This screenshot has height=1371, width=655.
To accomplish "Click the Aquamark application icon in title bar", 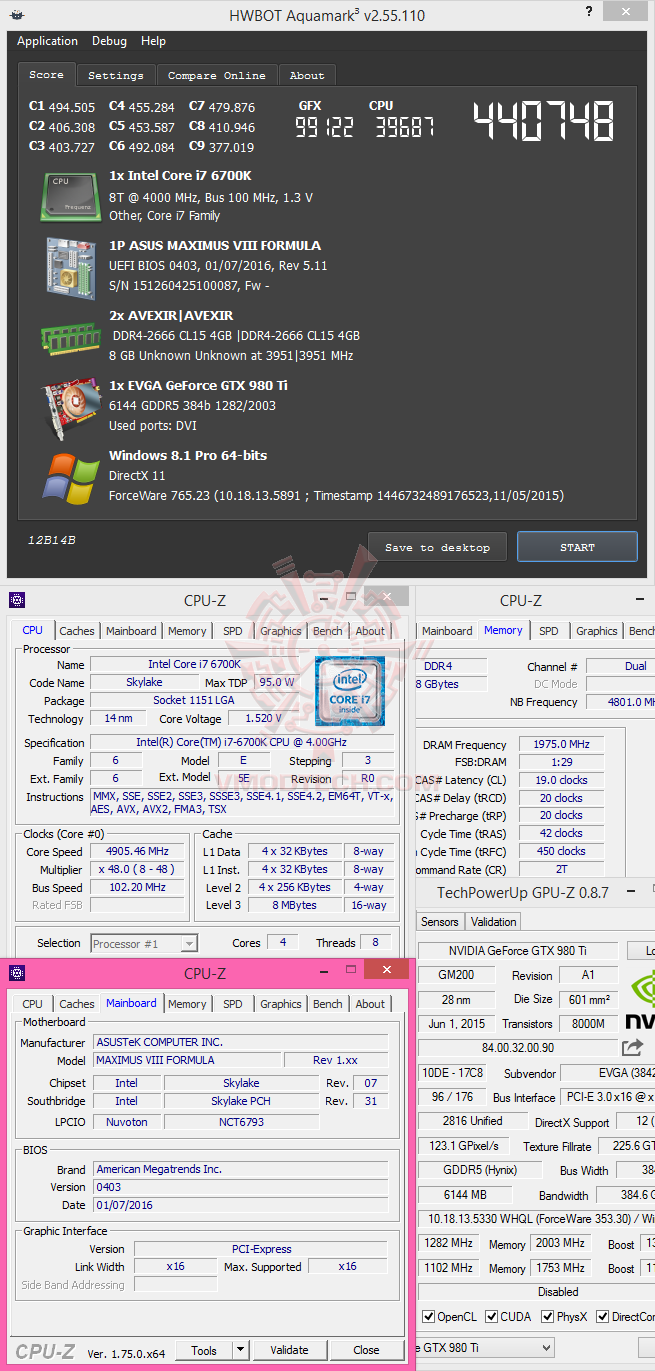I will point(17,16).
